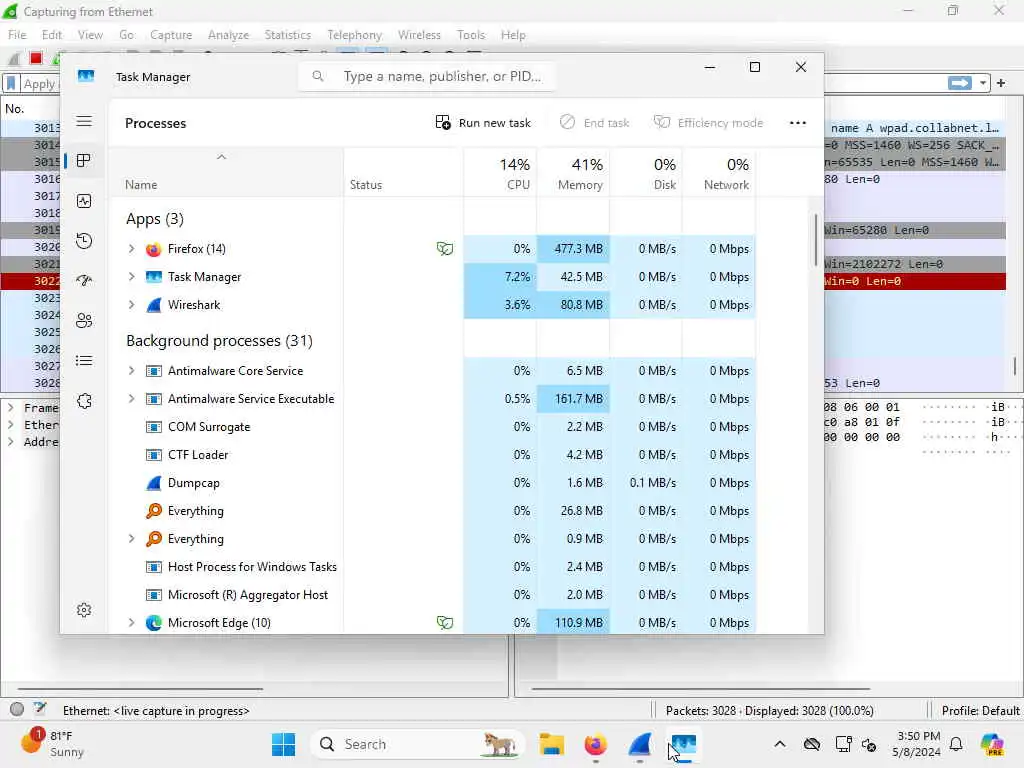1024x768 pixels.
Task: Click Wireshark expert info circle in status bar
Action: [17, 709]
